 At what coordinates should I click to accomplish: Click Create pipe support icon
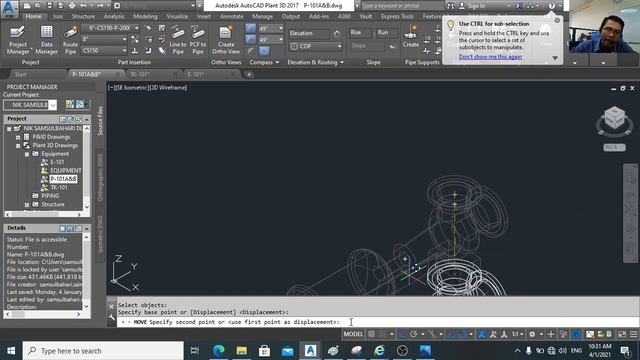click(411, 36)
